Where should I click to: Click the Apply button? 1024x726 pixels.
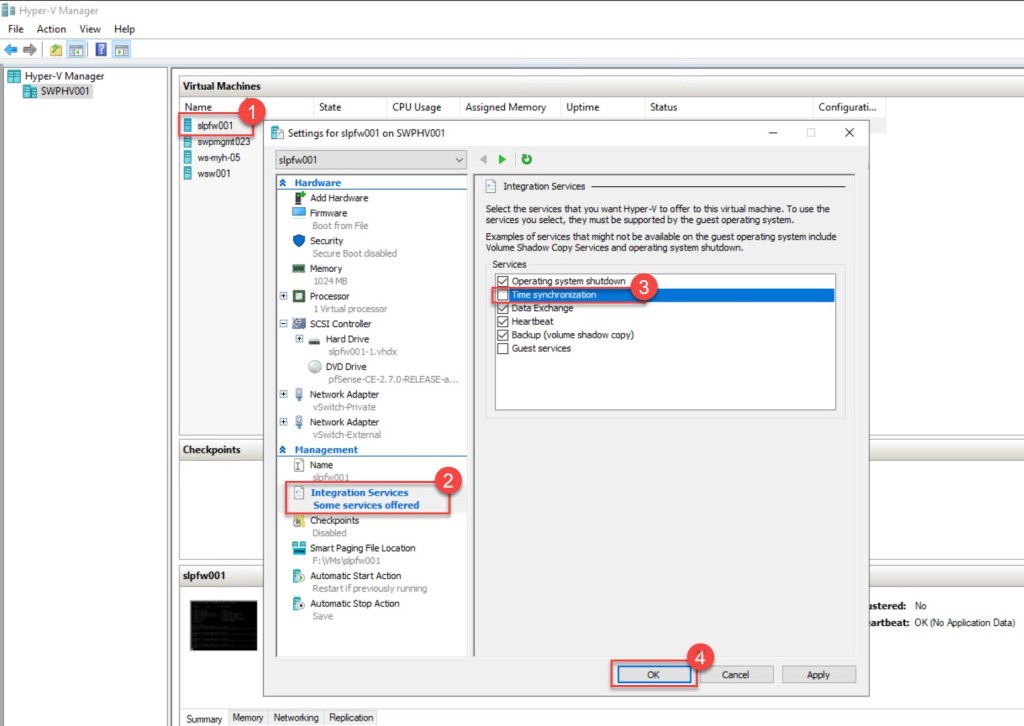[x=818, y=675]
